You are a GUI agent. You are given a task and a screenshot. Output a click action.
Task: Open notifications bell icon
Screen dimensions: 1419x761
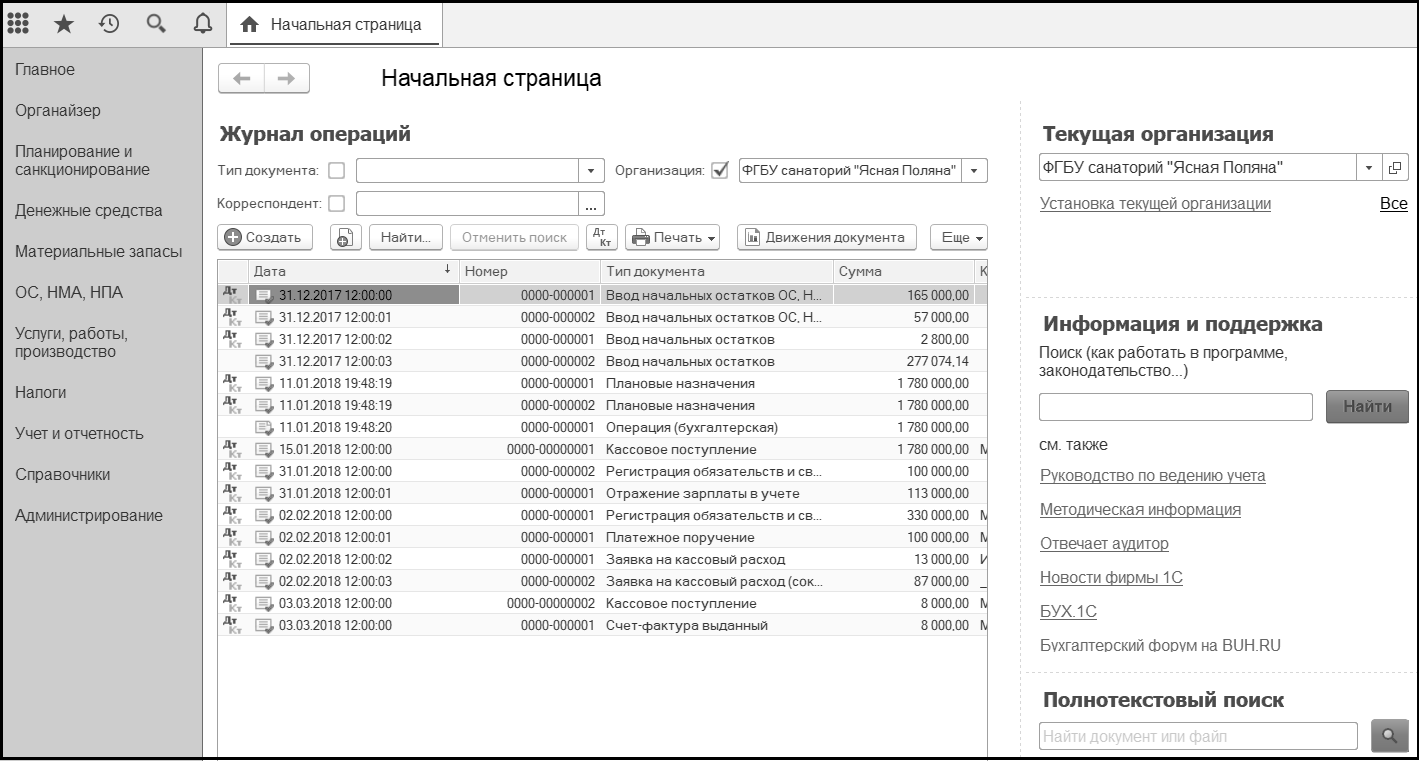tap(203, 24)
